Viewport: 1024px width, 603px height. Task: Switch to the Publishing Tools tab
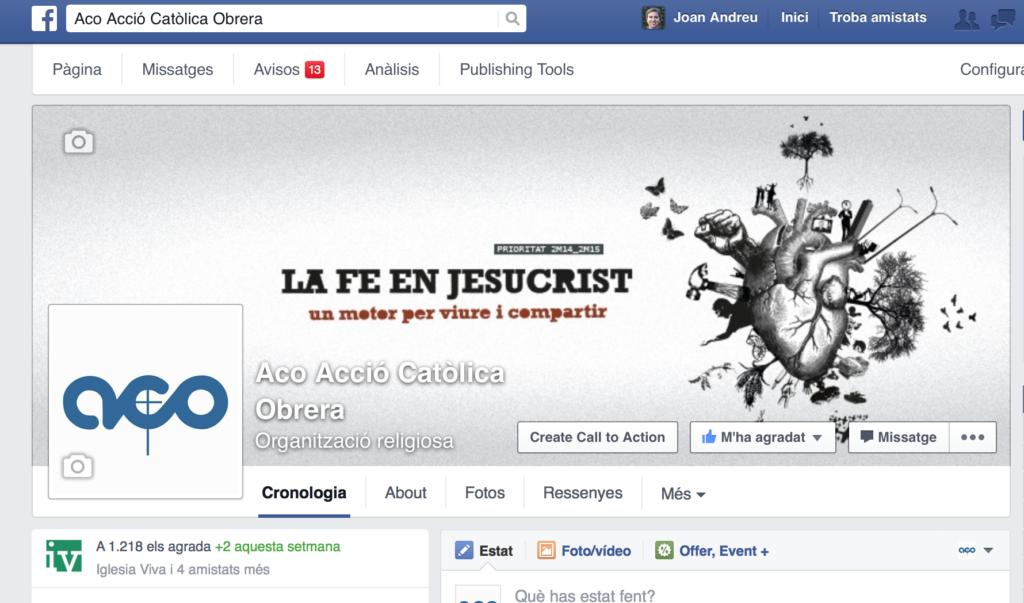click(516, 70)
